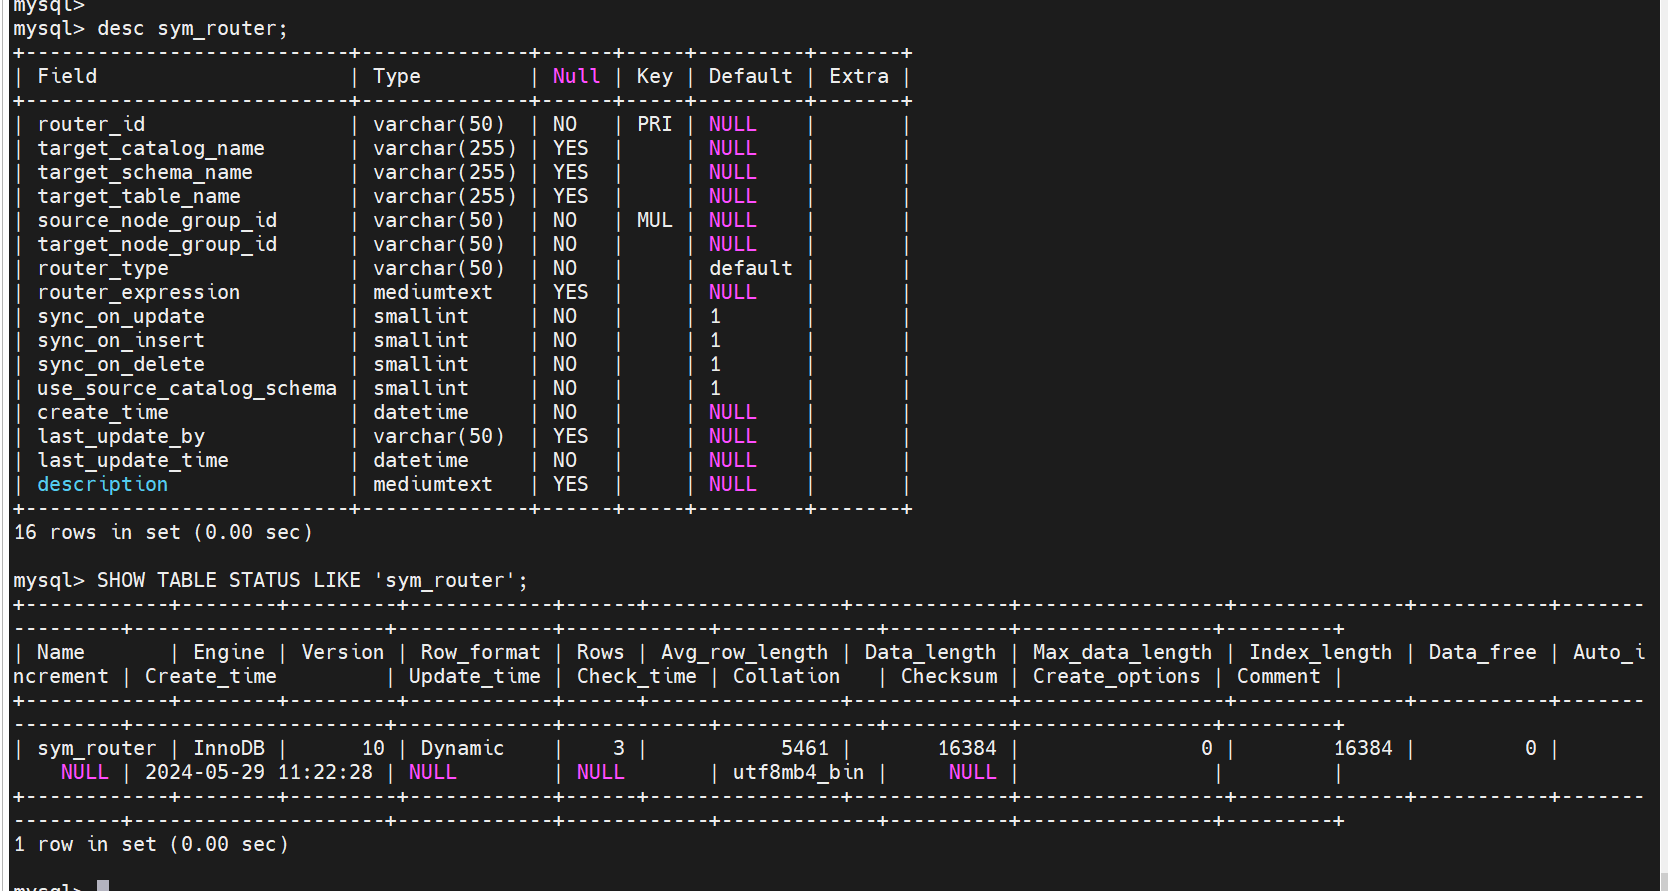Click the blue 'description' field name
The width and height of the screenshot is (1668, 891).
point(102,485)
